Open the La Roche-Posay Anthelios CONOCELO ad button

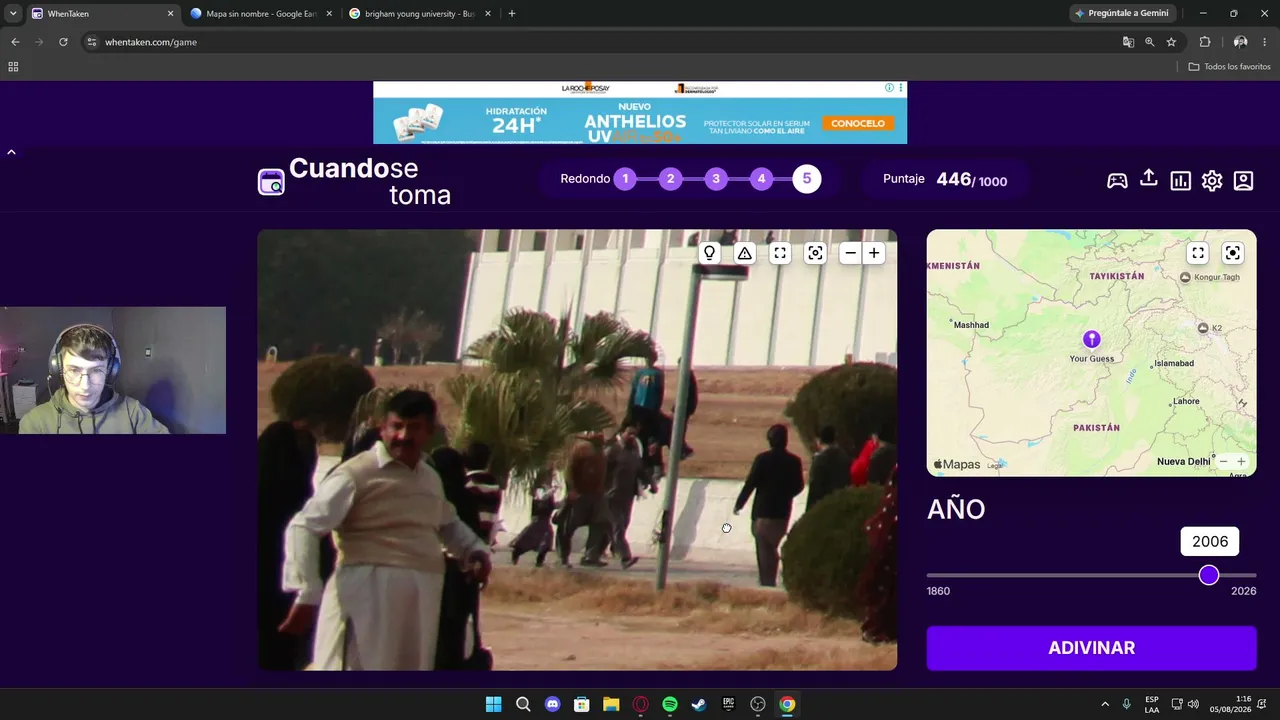[858, 123]
